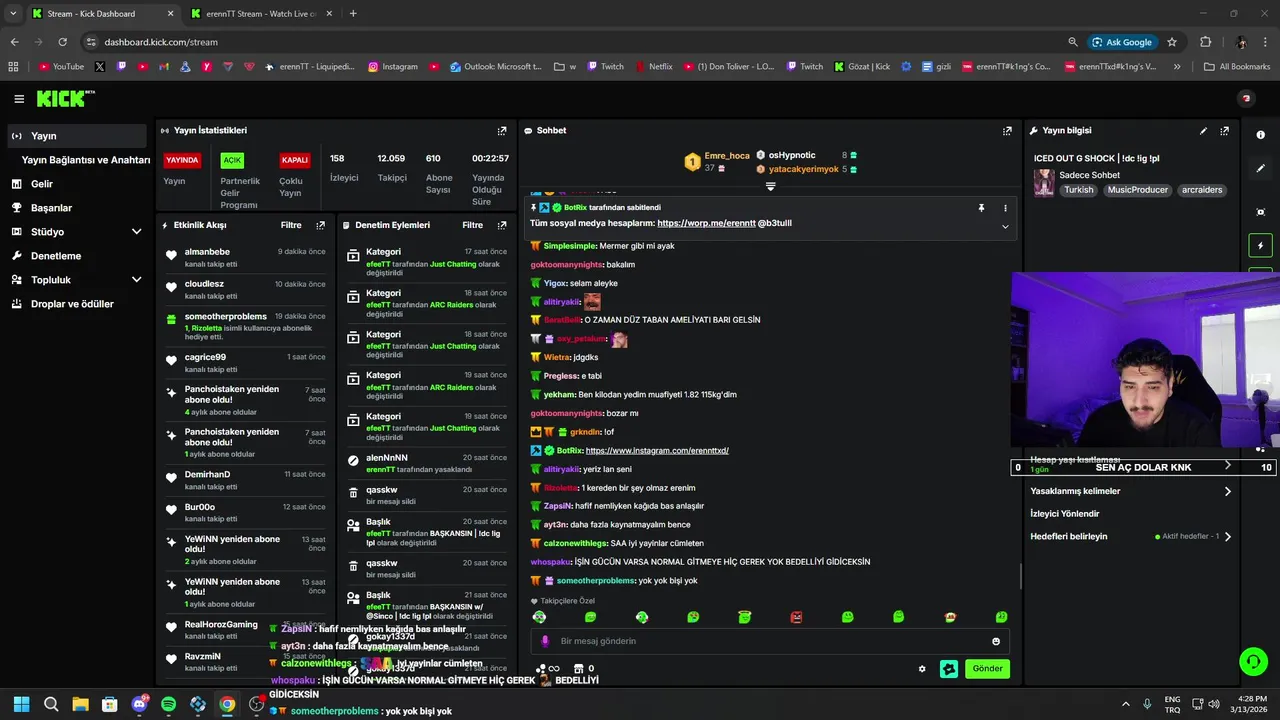Viewport: 1280px width, 720px height.
Task: Expand the Stüdyo sidebar menu
Action: click(136, 232)
